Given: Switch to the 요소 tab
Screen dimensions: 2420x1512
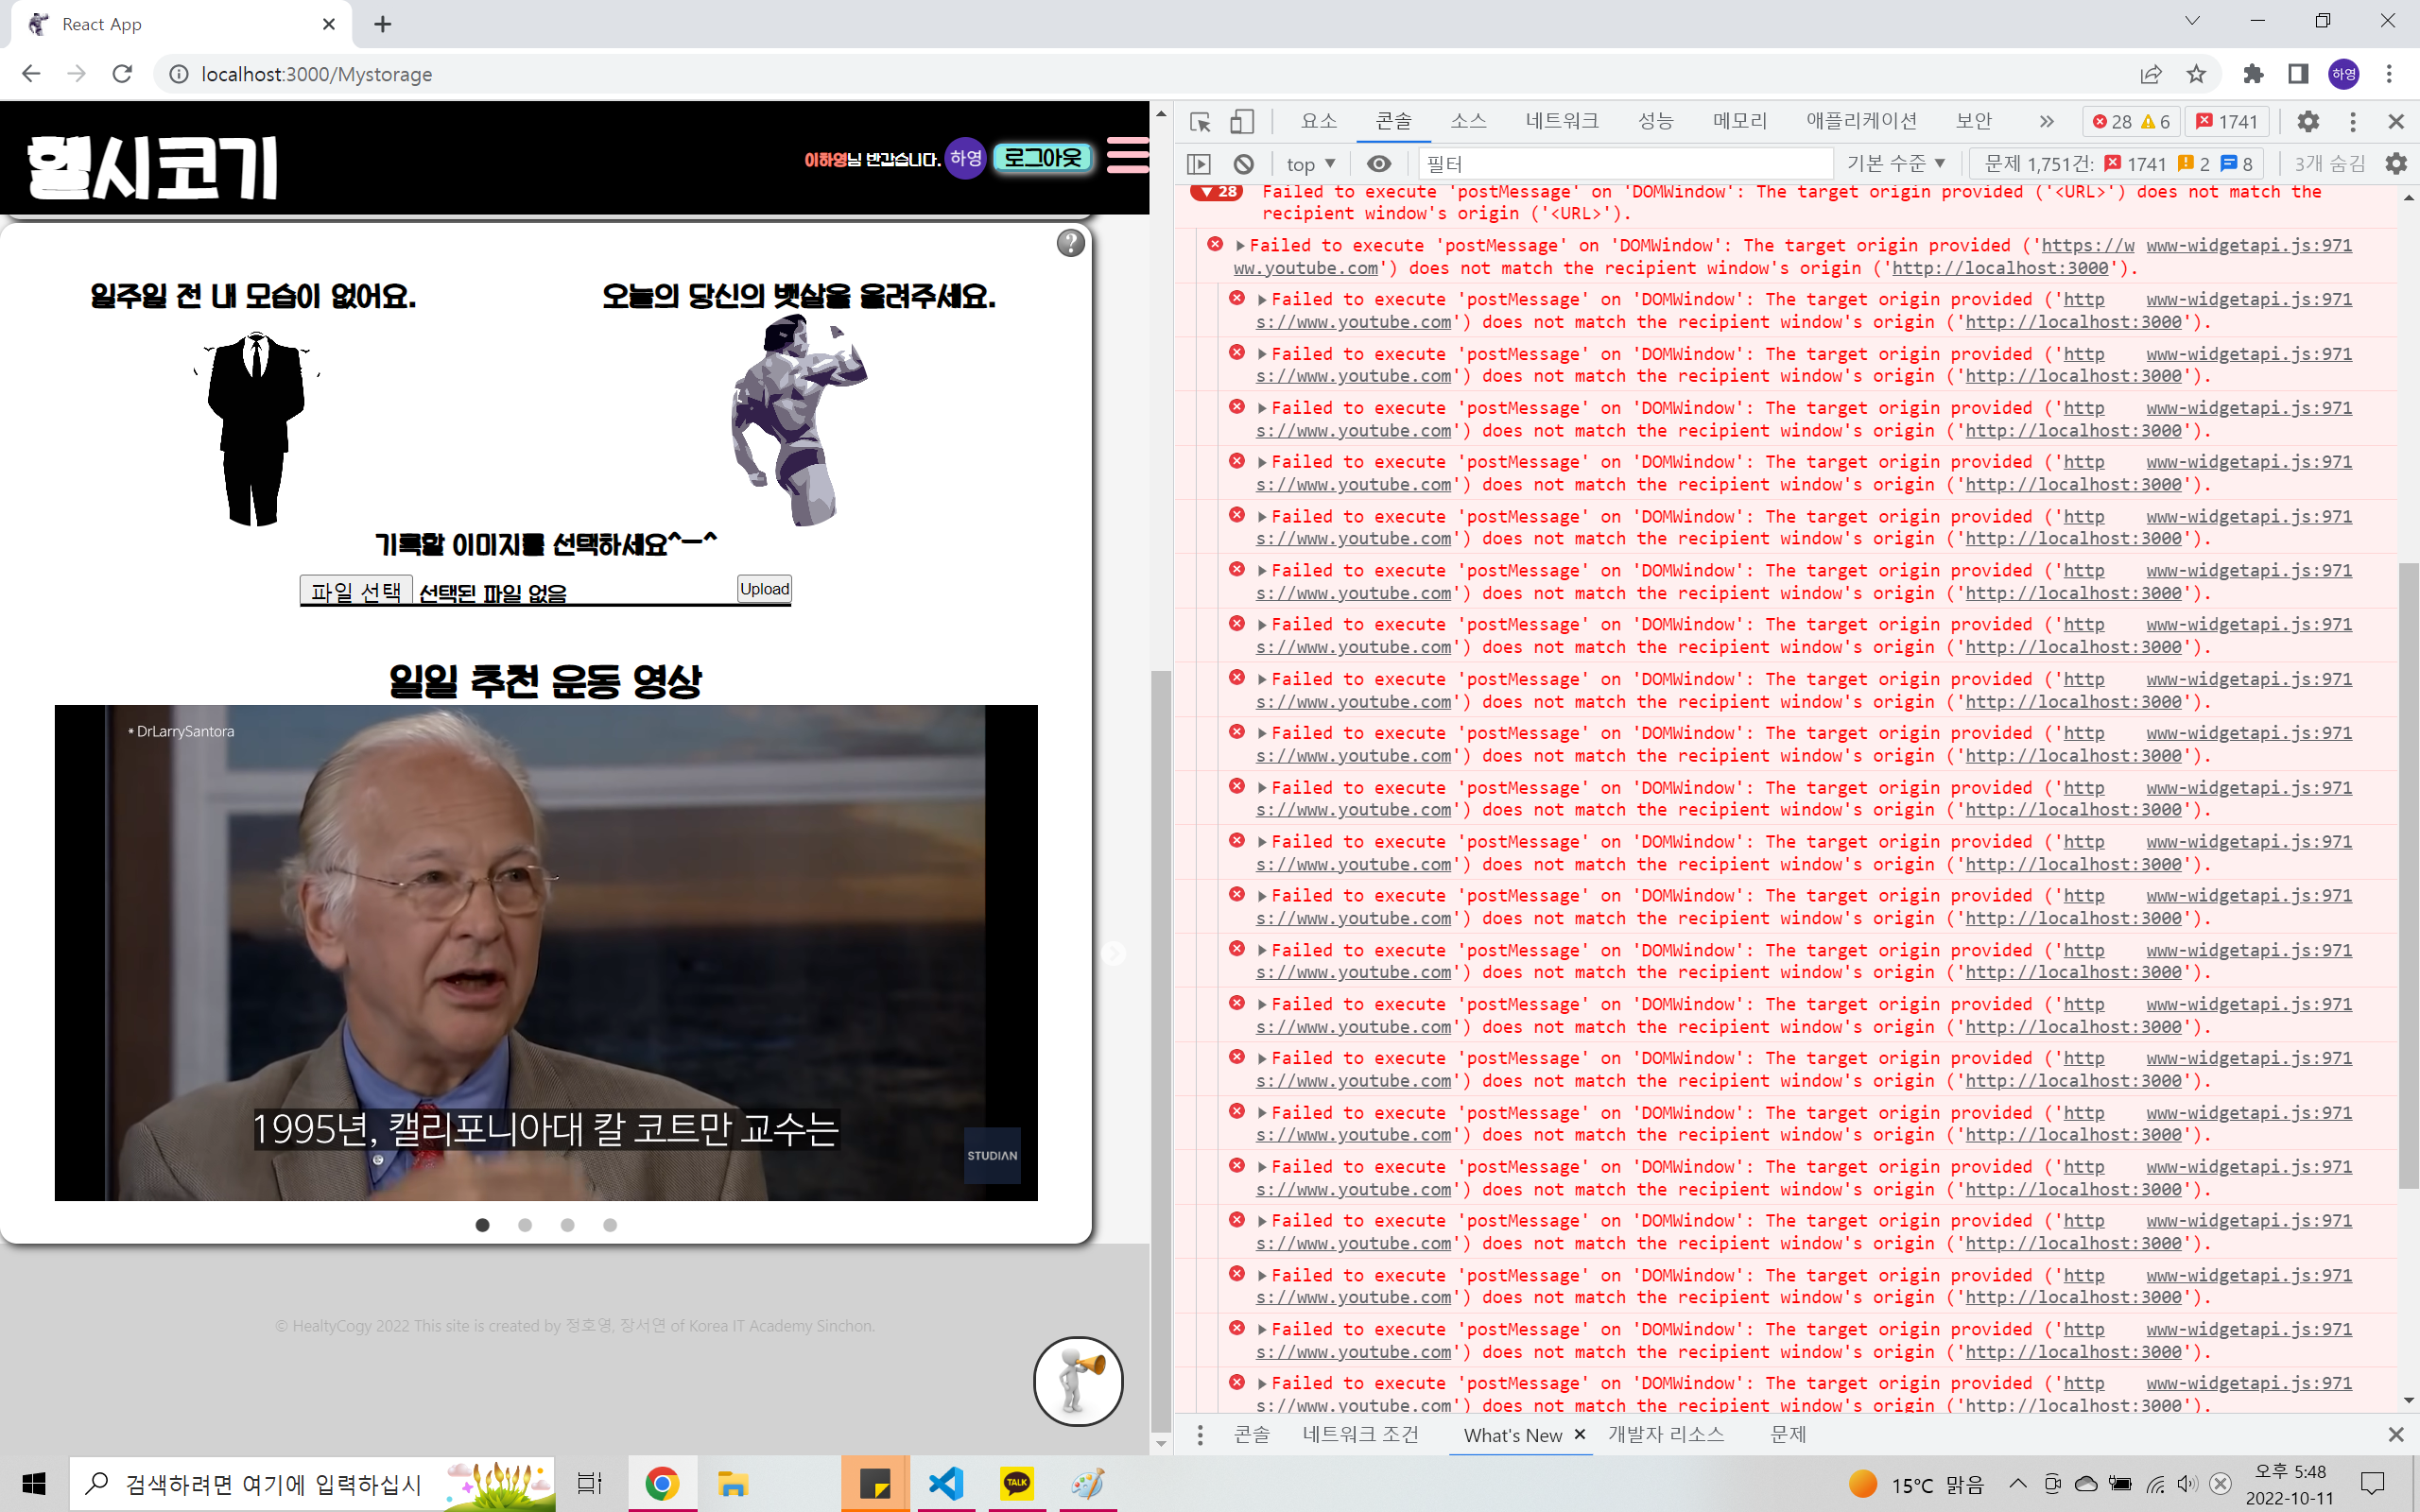Looking at the screenshot, I should pyautogui.click(x=1318, y=121).
